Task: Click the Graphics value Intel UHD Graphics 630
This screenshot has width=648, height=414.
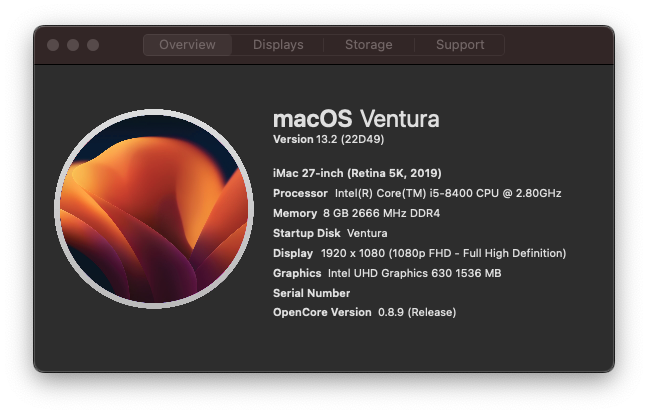Action: 415,273
